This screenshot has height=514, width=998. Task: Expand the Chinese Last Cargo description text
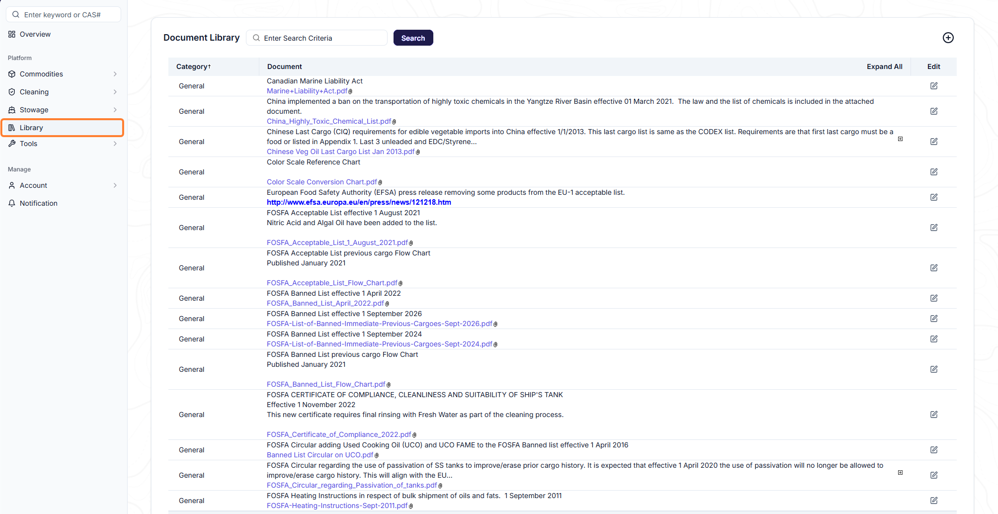tap(900, 138)
